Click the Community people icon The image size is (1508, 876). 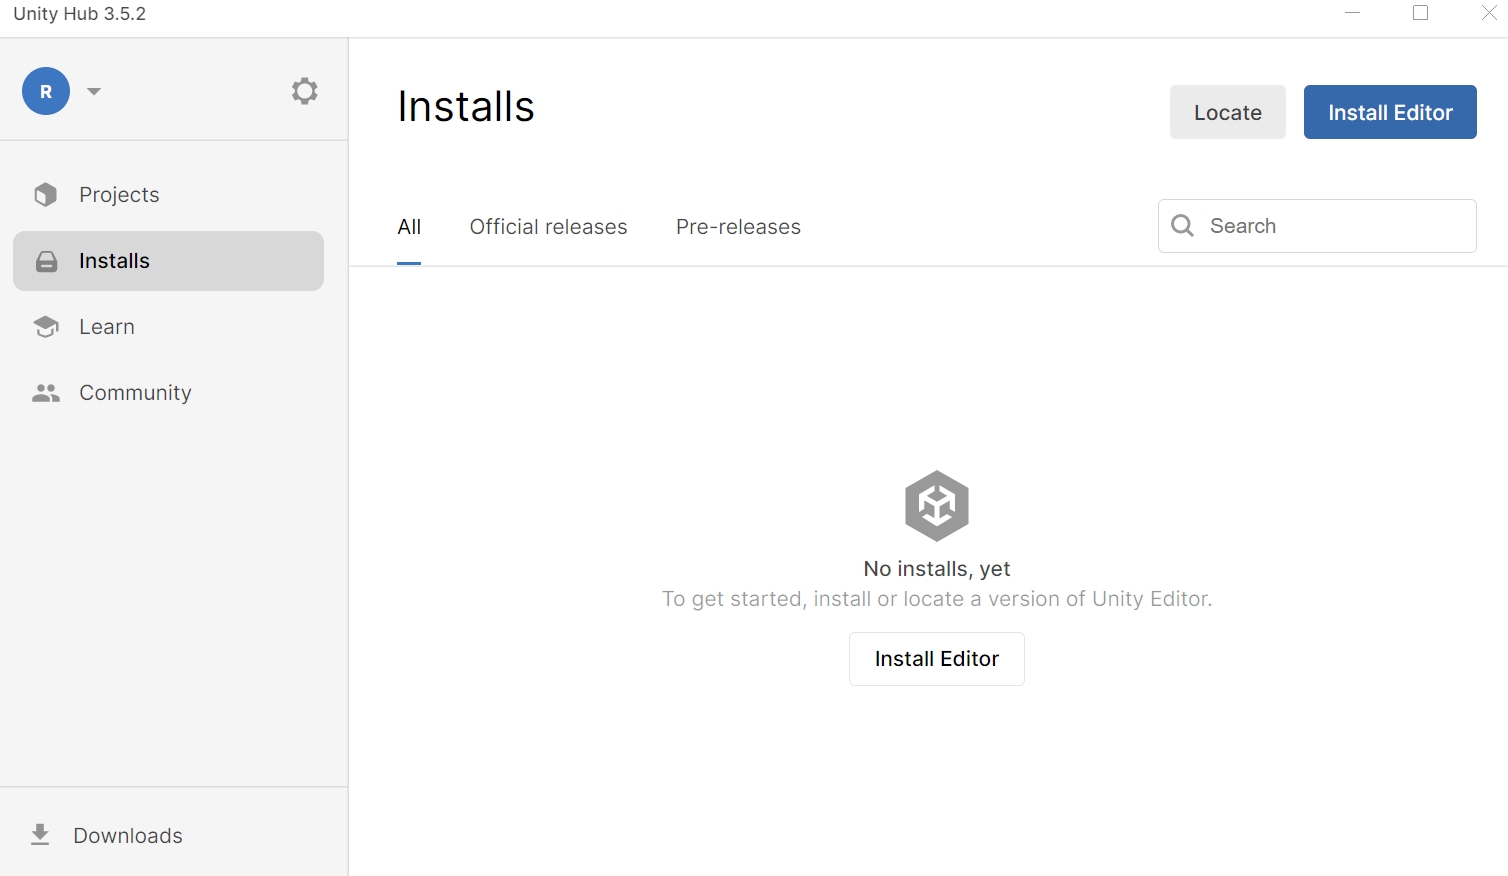pos(46,393)
